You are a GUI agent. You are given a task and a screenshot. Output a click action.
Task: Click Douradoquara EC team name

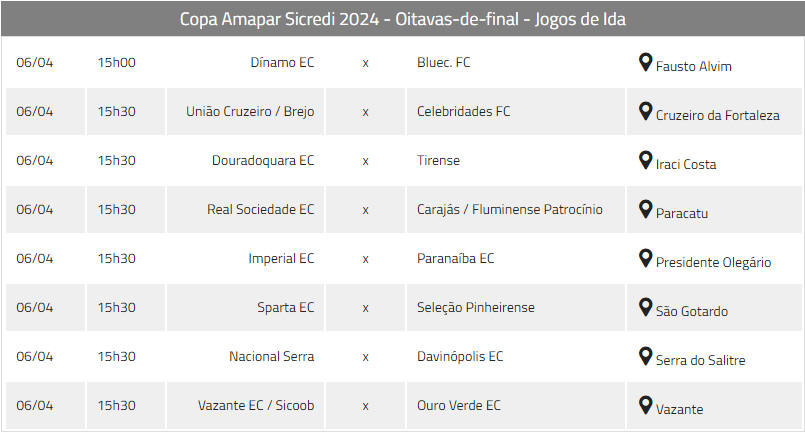[263, 161]
